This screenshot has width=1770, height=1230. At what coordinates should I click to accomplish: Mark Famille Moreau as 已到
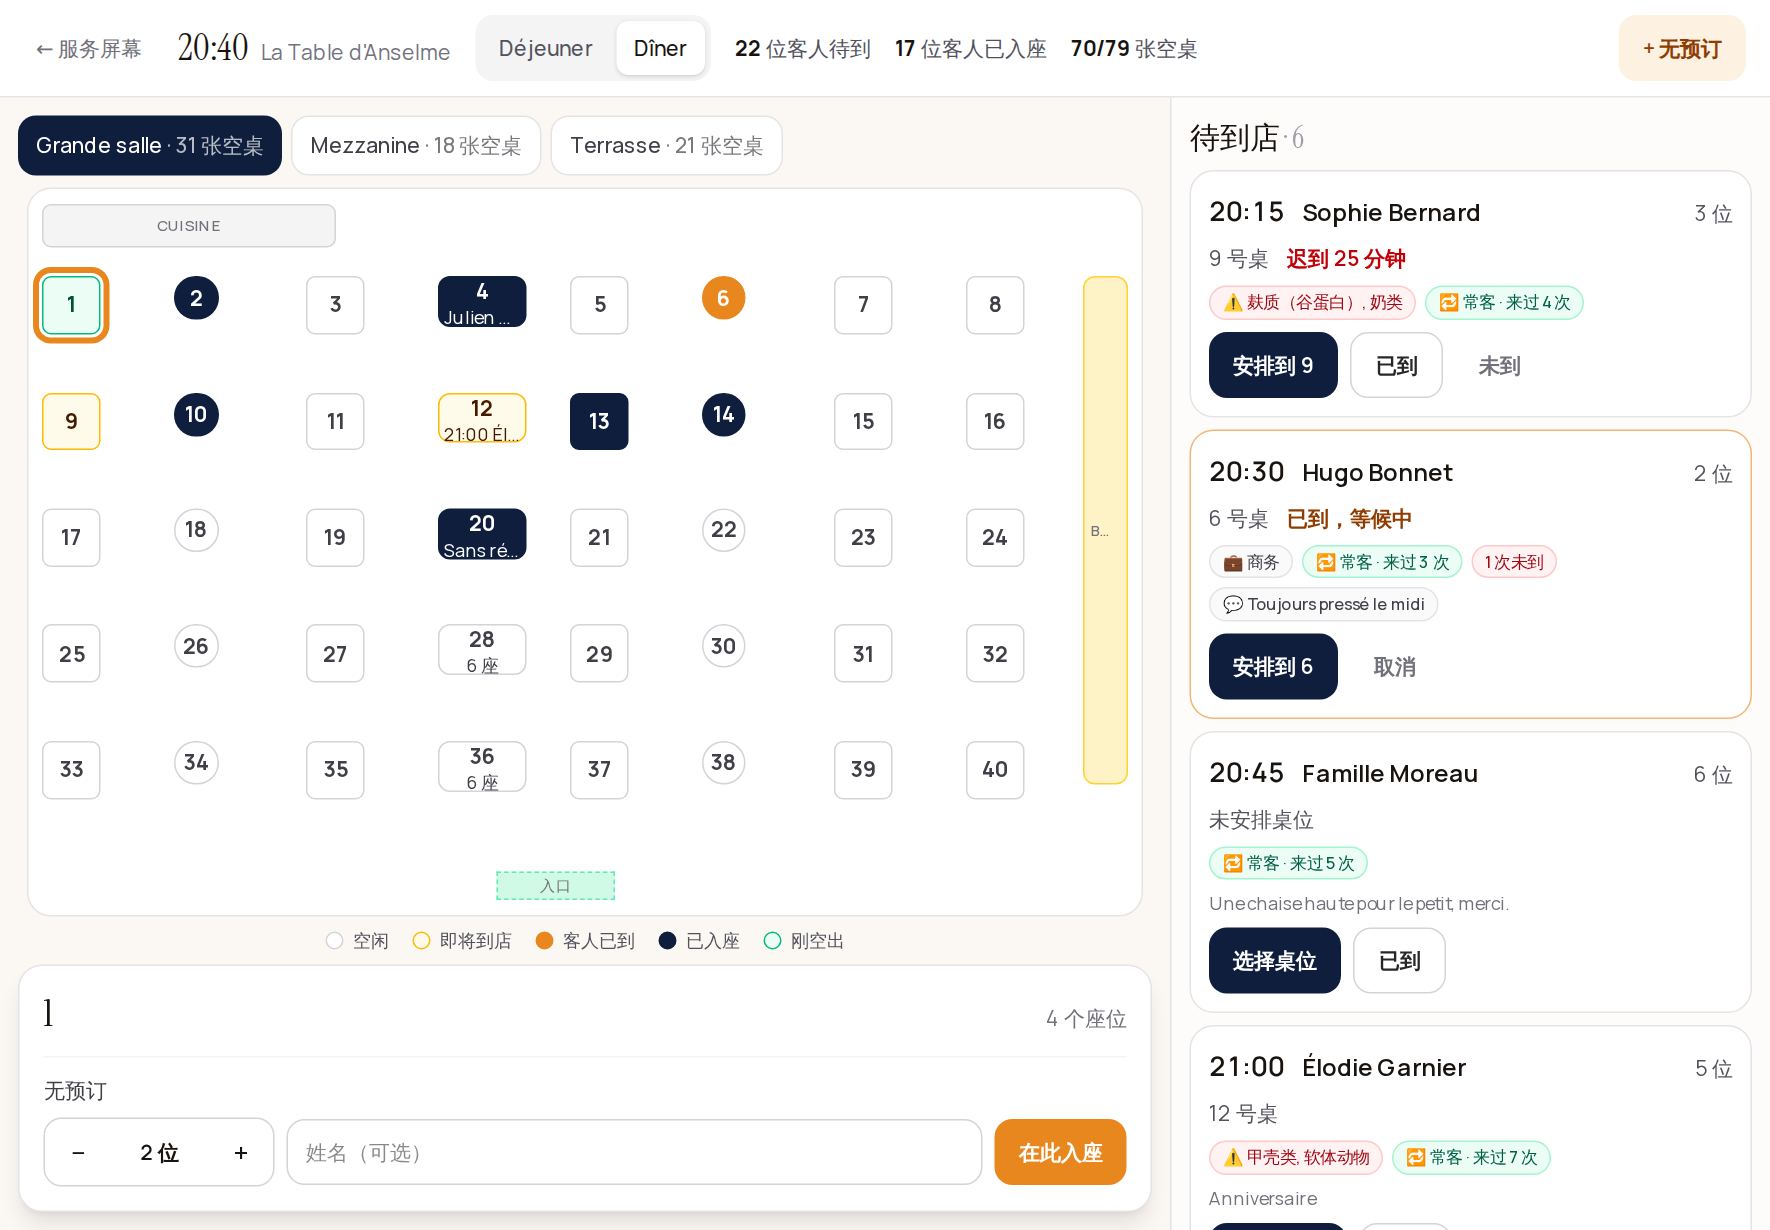click(1399, 961)
